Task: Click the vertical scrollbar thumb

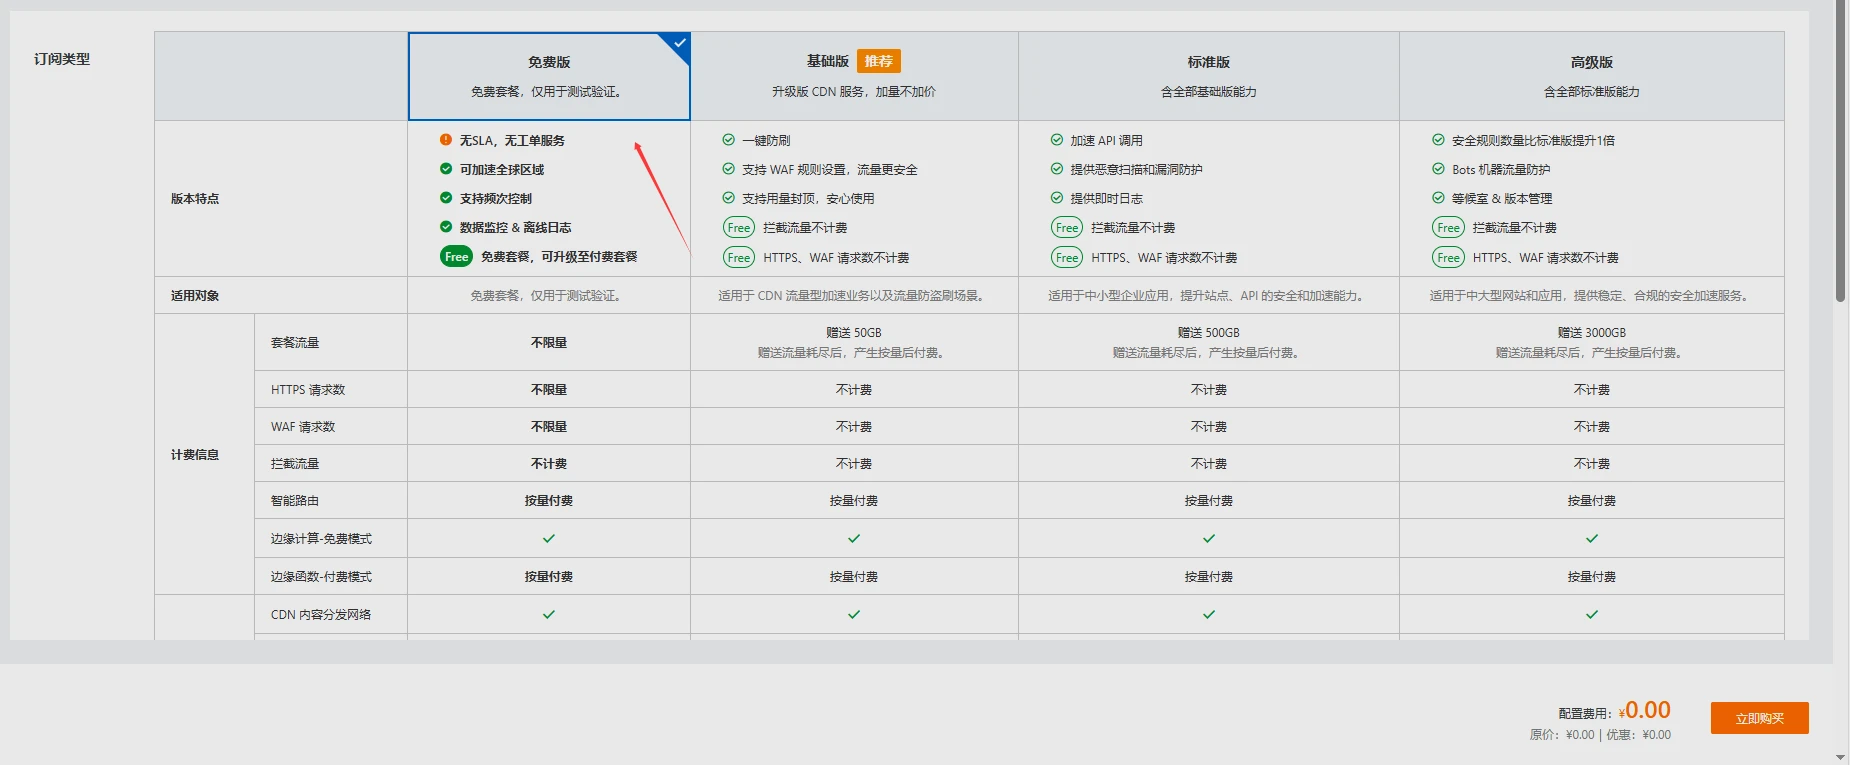Action: tap(1840, 150)
